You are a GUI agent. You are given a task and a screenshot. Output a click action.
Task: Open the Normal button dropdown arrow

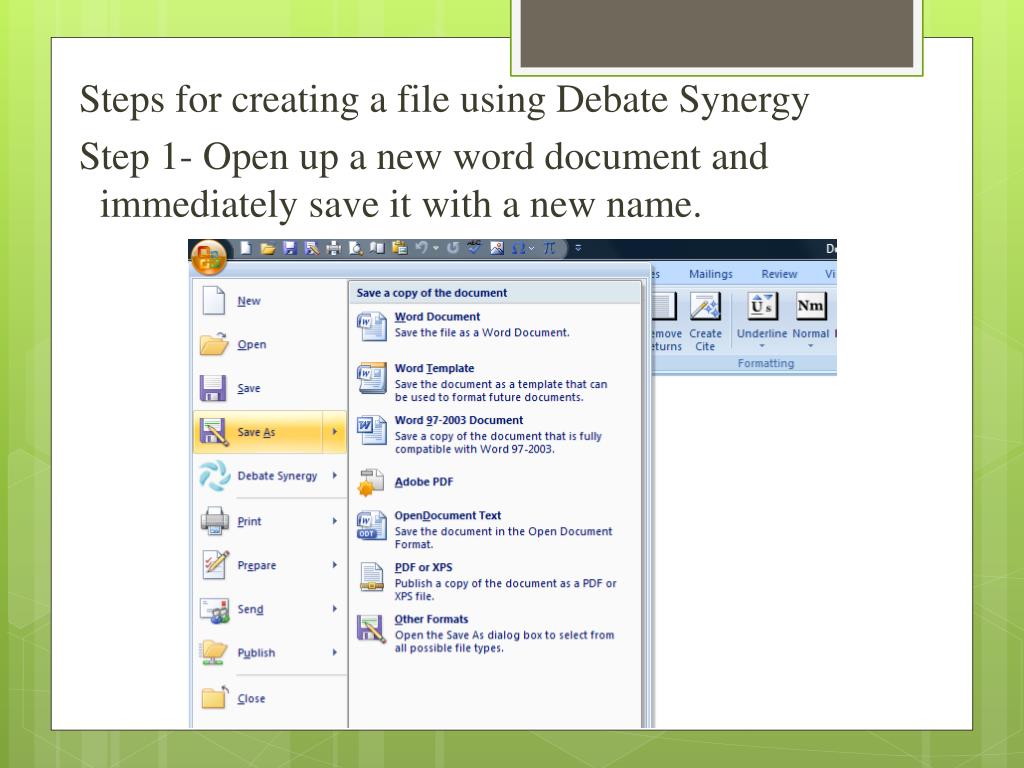pos(810,346)
